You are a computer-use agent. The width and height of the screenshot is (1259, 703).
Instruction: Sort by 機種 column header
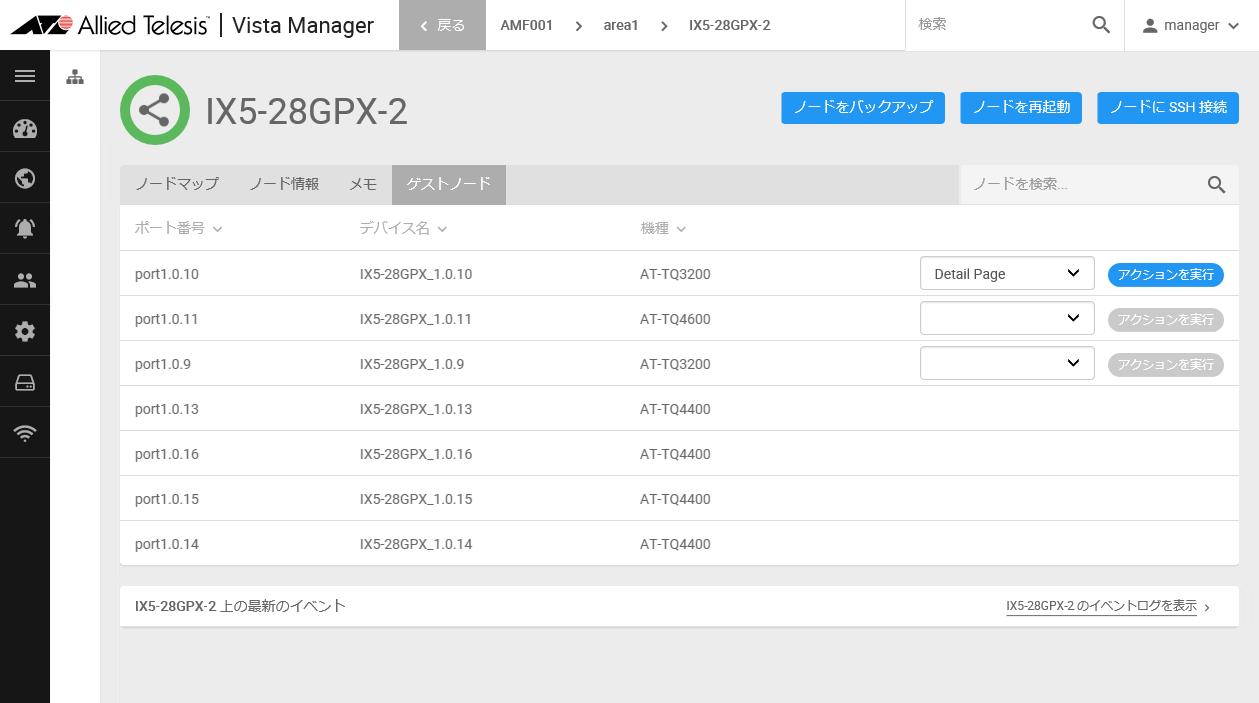tap(663, 228)
